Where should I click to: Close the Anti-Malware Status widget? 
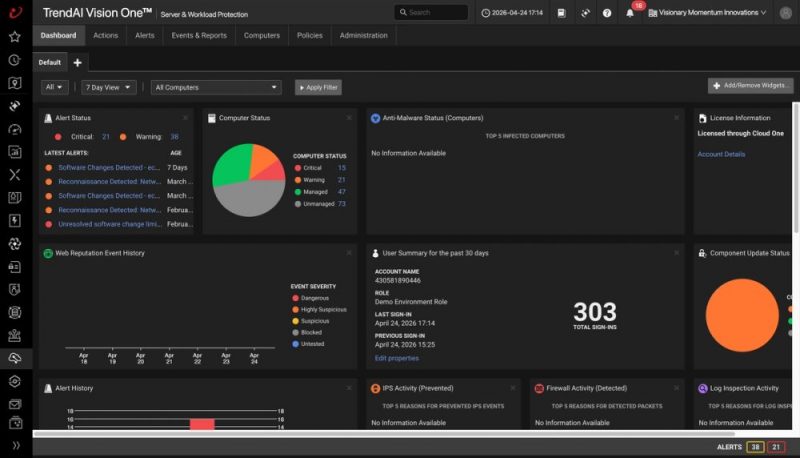677,118
